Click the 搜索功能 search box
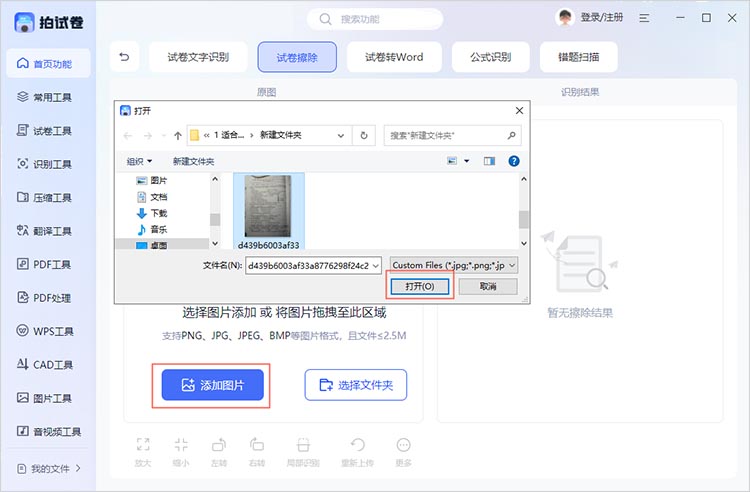Screen dimensions: 750x492 click(x=375, y=19)
